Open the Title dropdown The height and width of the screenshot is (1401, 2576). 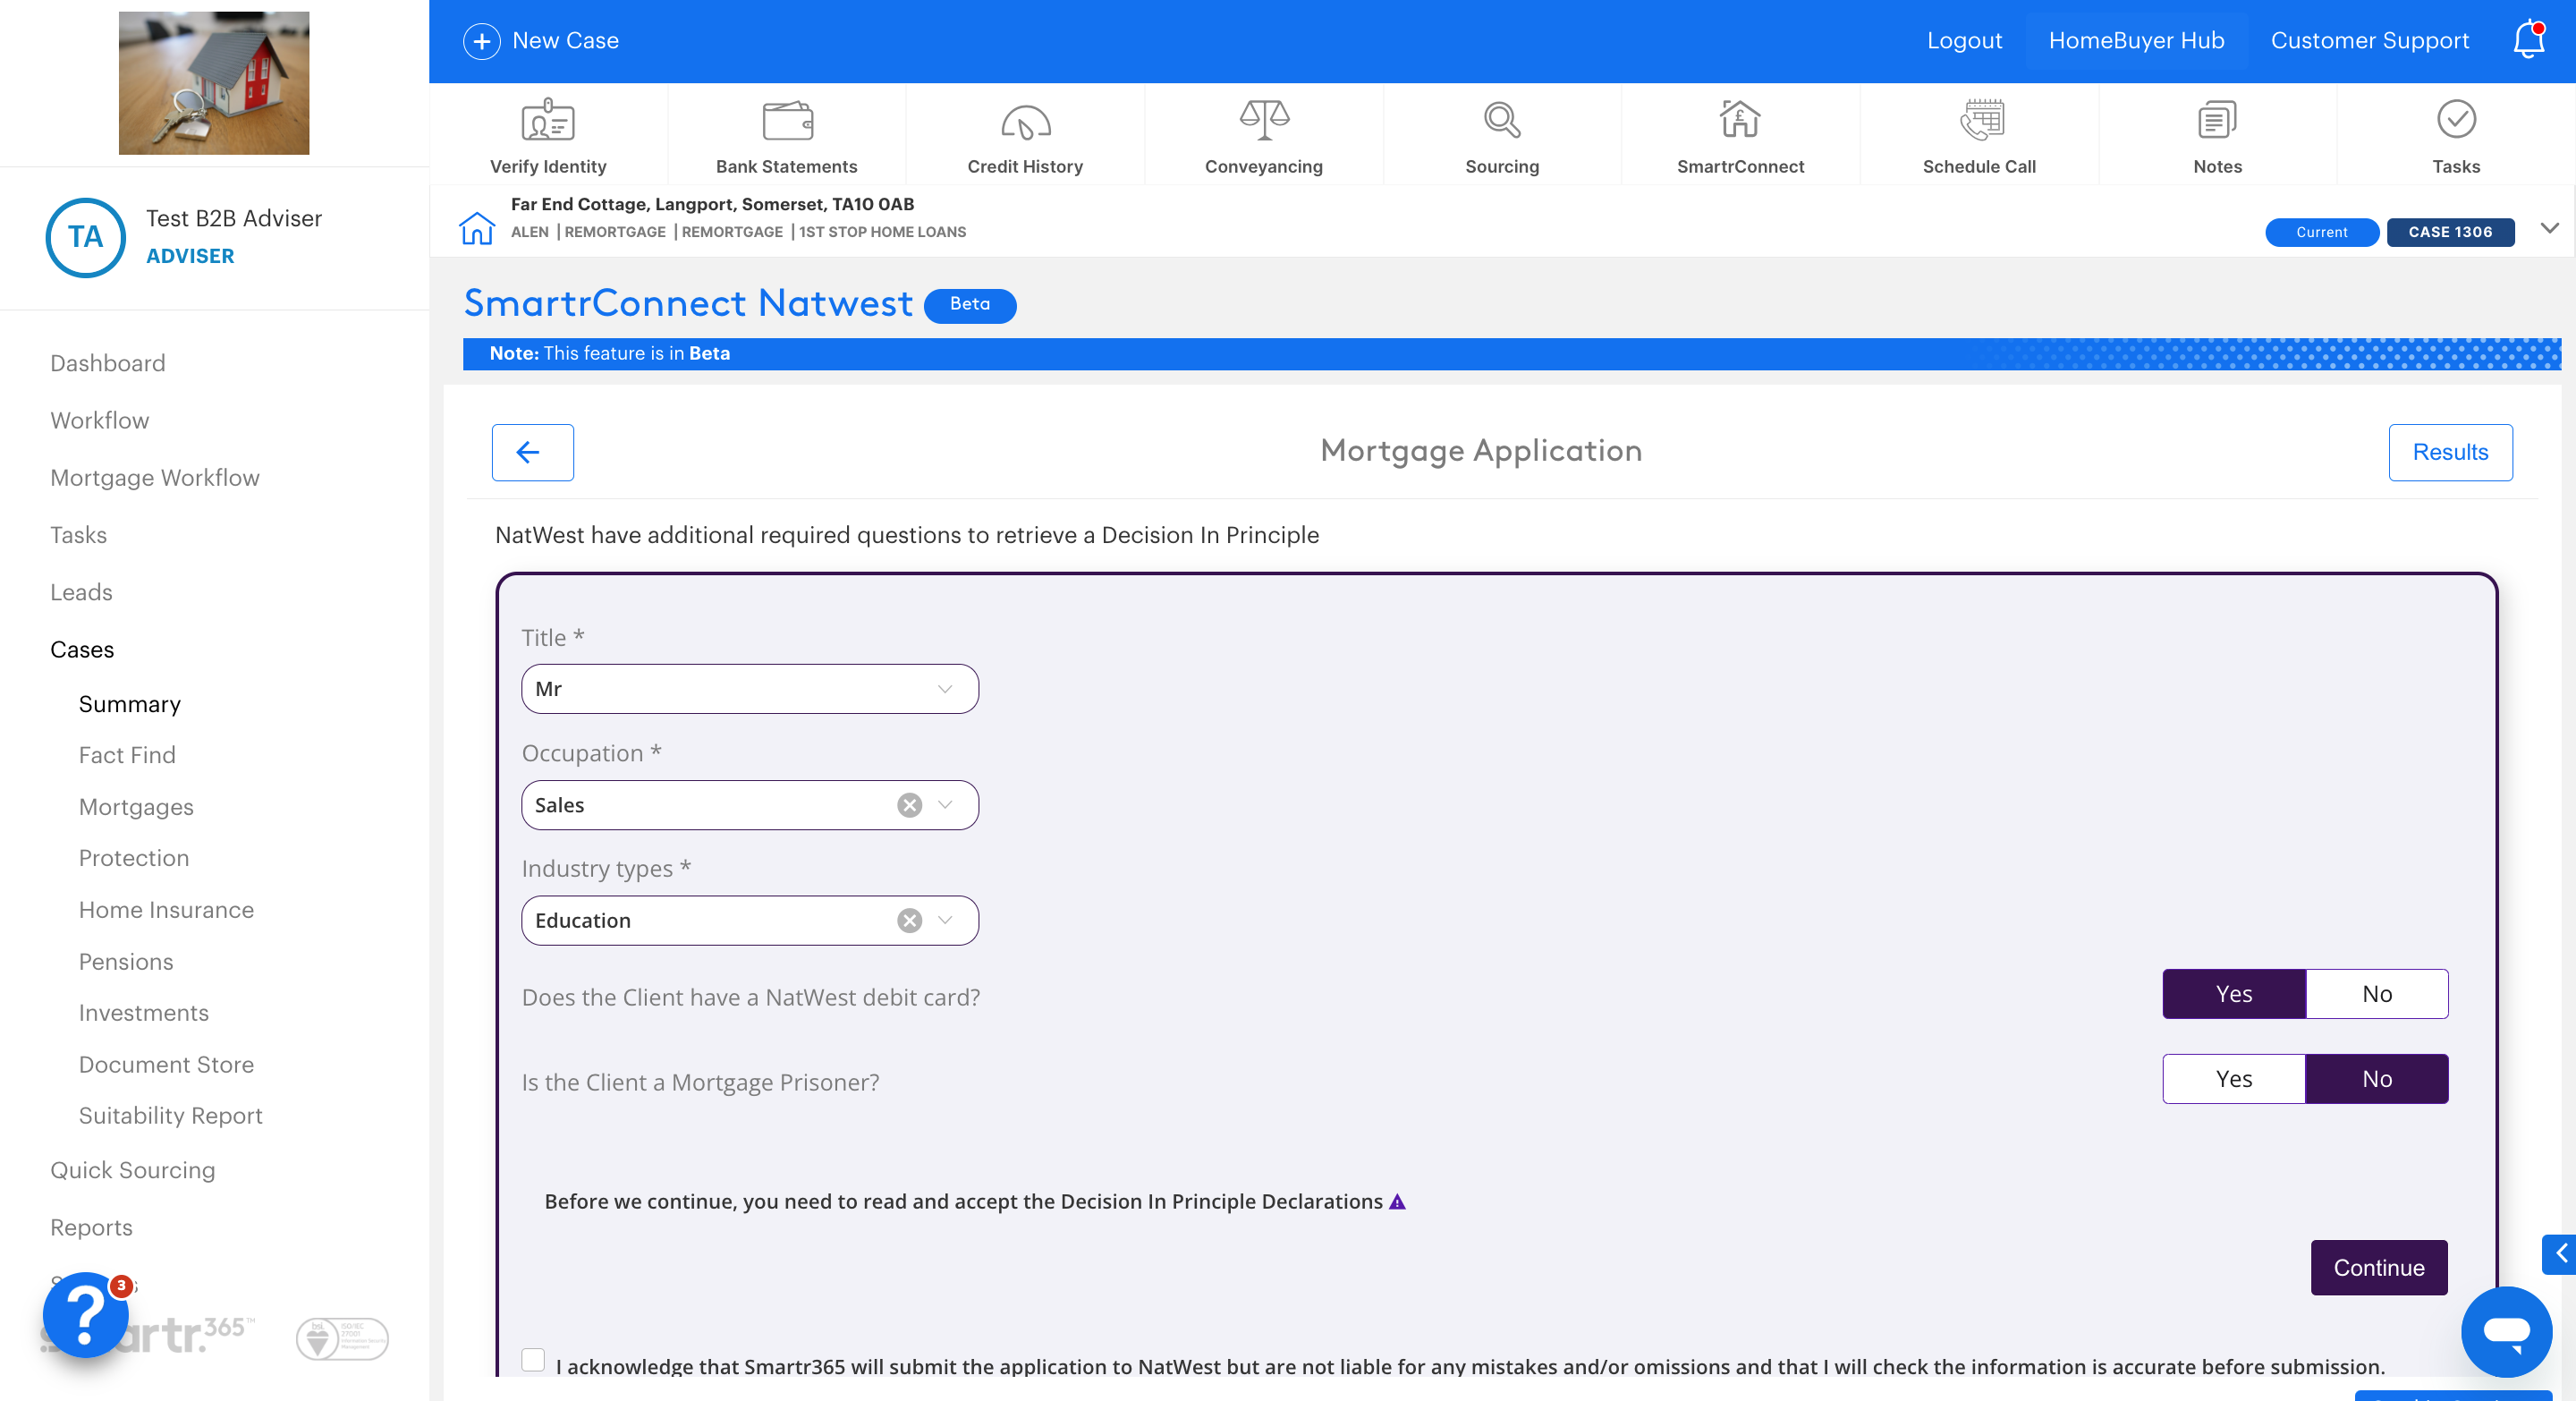[750, 689]
